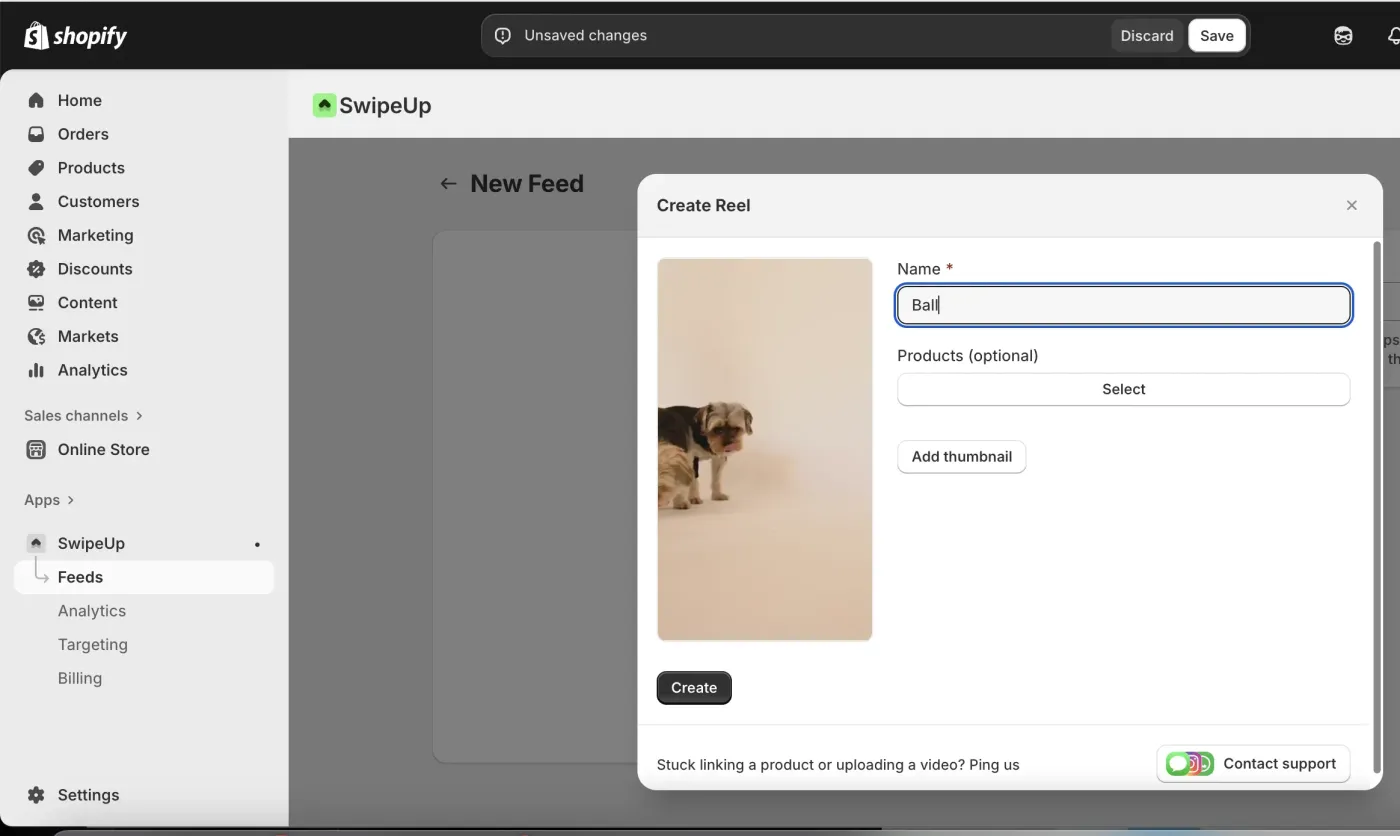Save the unsaved changes
1400x836 pixels.
[x=1216, y=35]
